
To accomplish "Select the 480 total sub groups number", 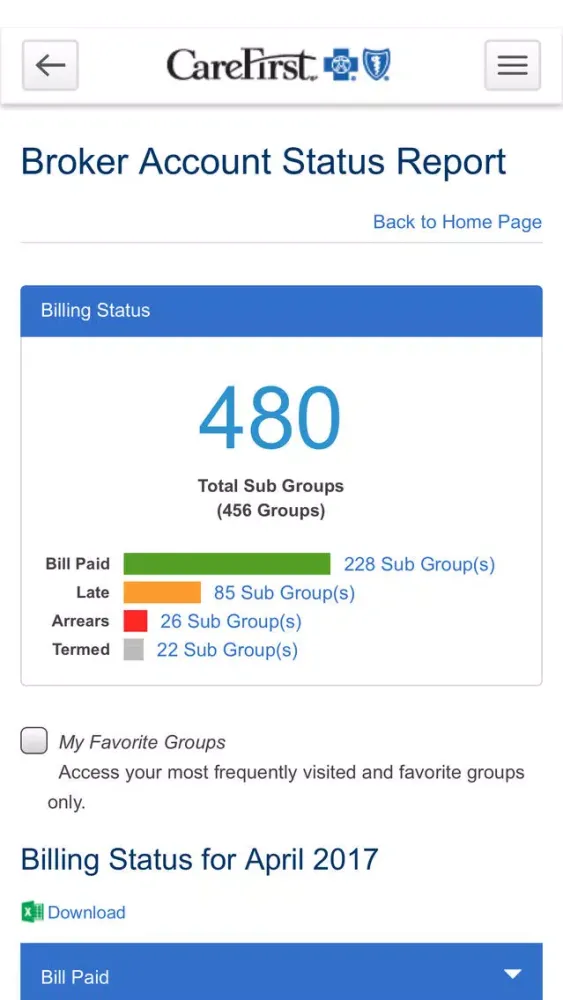I will (x=270, y=418).
